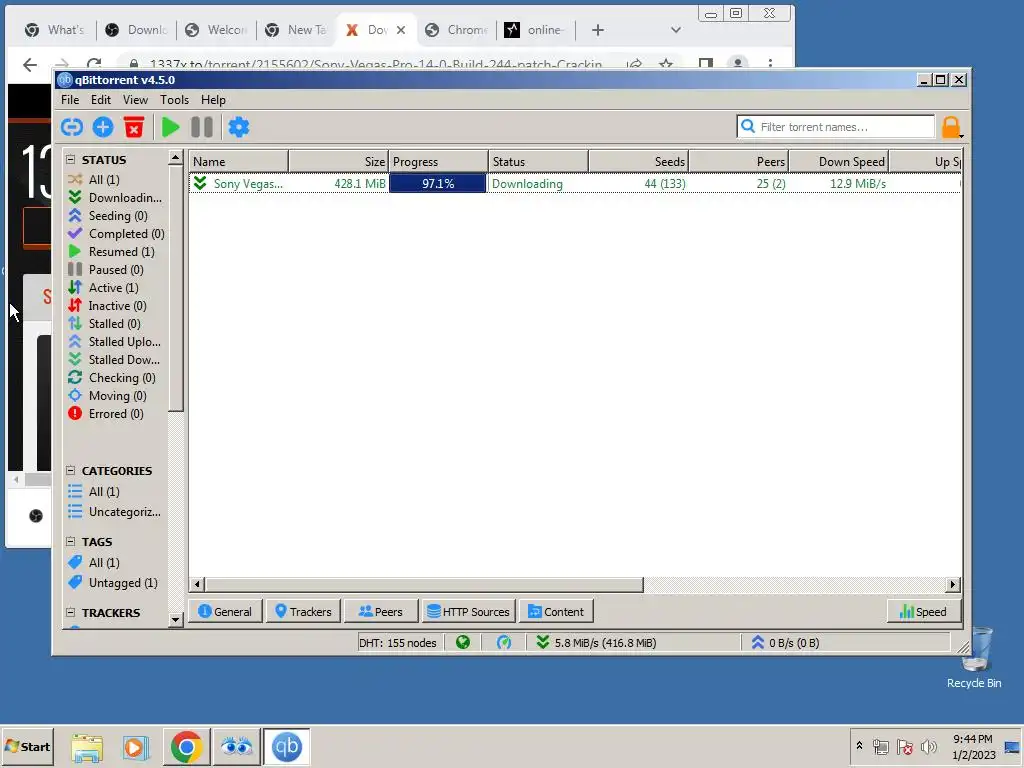Sort by Name column header
Image resolution: width=1024 pixels, height=768 pixels.
pyautogui.click(x=239, y=161)
